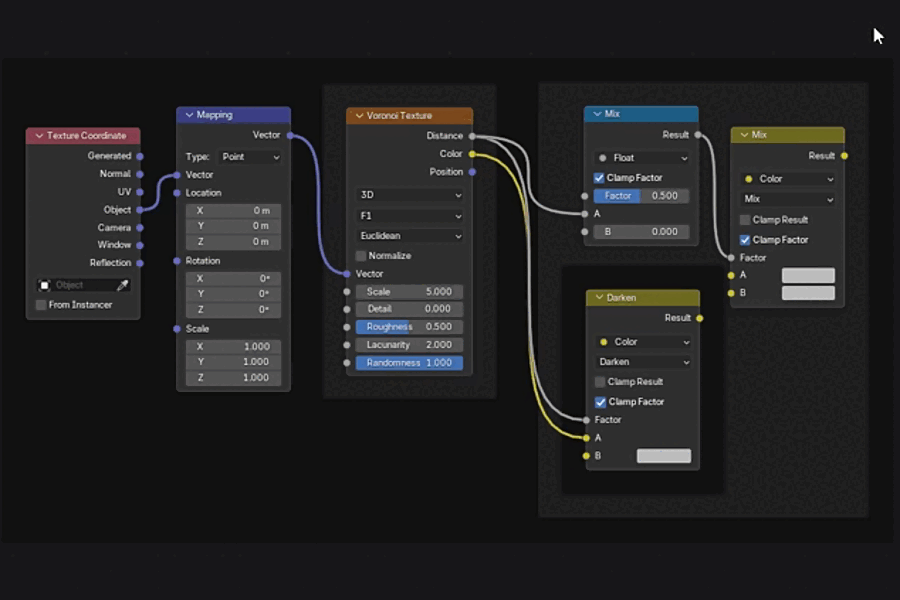Click the yellow Mix node Factor input socket
This screenshot has height=600, width=900.
pos(731,258)
